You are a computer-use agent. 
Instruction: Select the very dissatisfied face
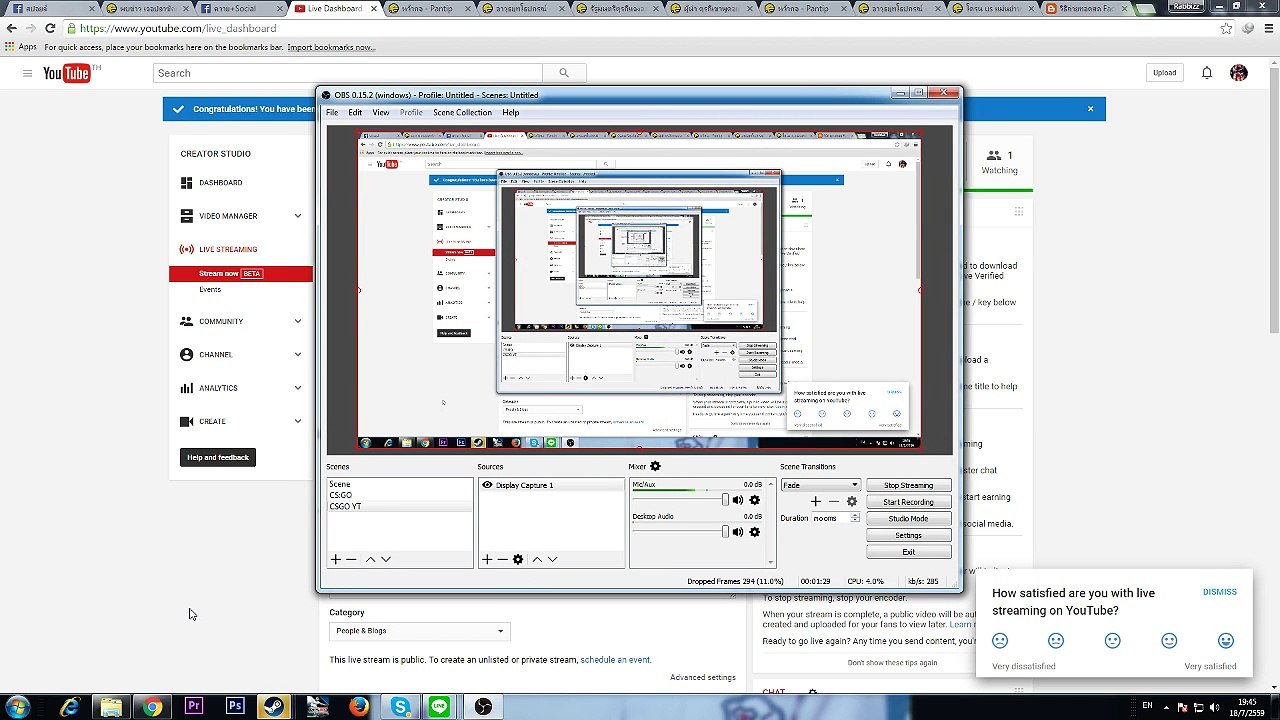click(1000, 641)
